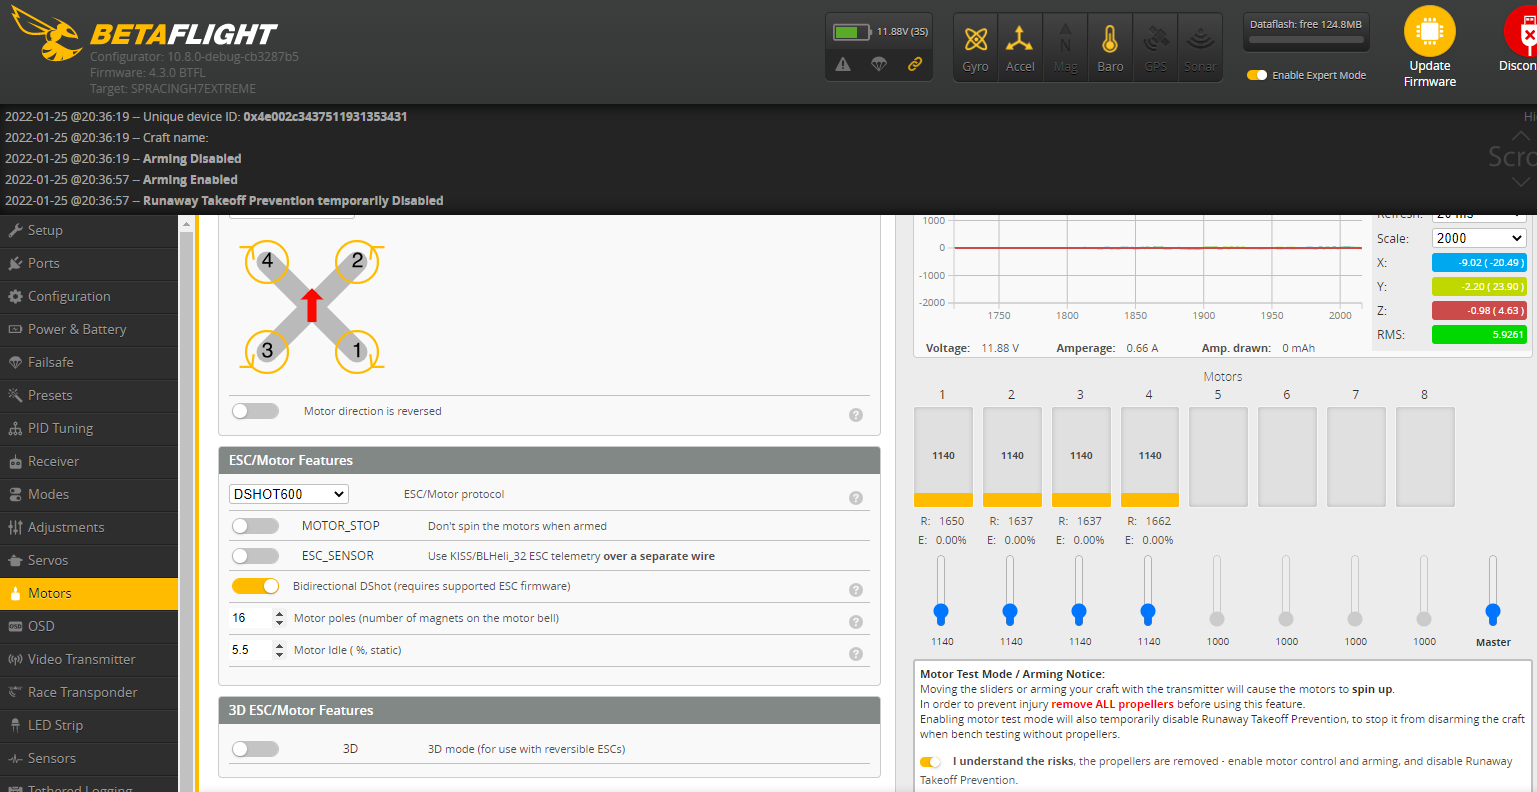The image size is (1537, 792).
Task: Open help icon for Bidirectional DShot
Action: click(856, 590)
